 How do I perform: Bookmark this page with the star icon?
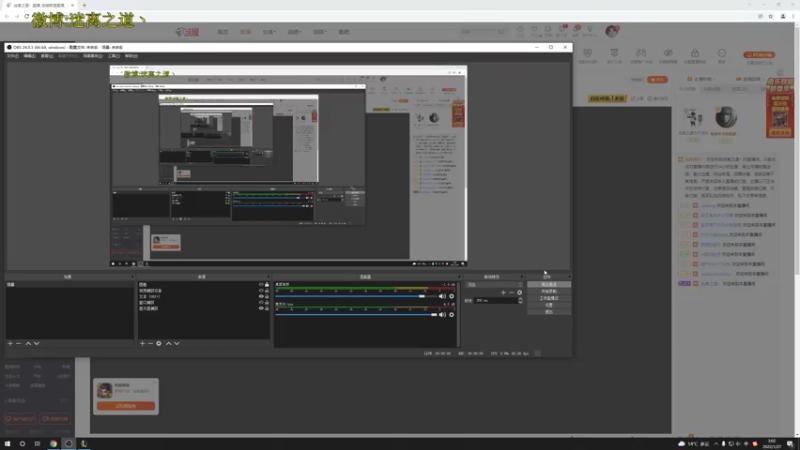pyautogui.click(x=771, y=16)
